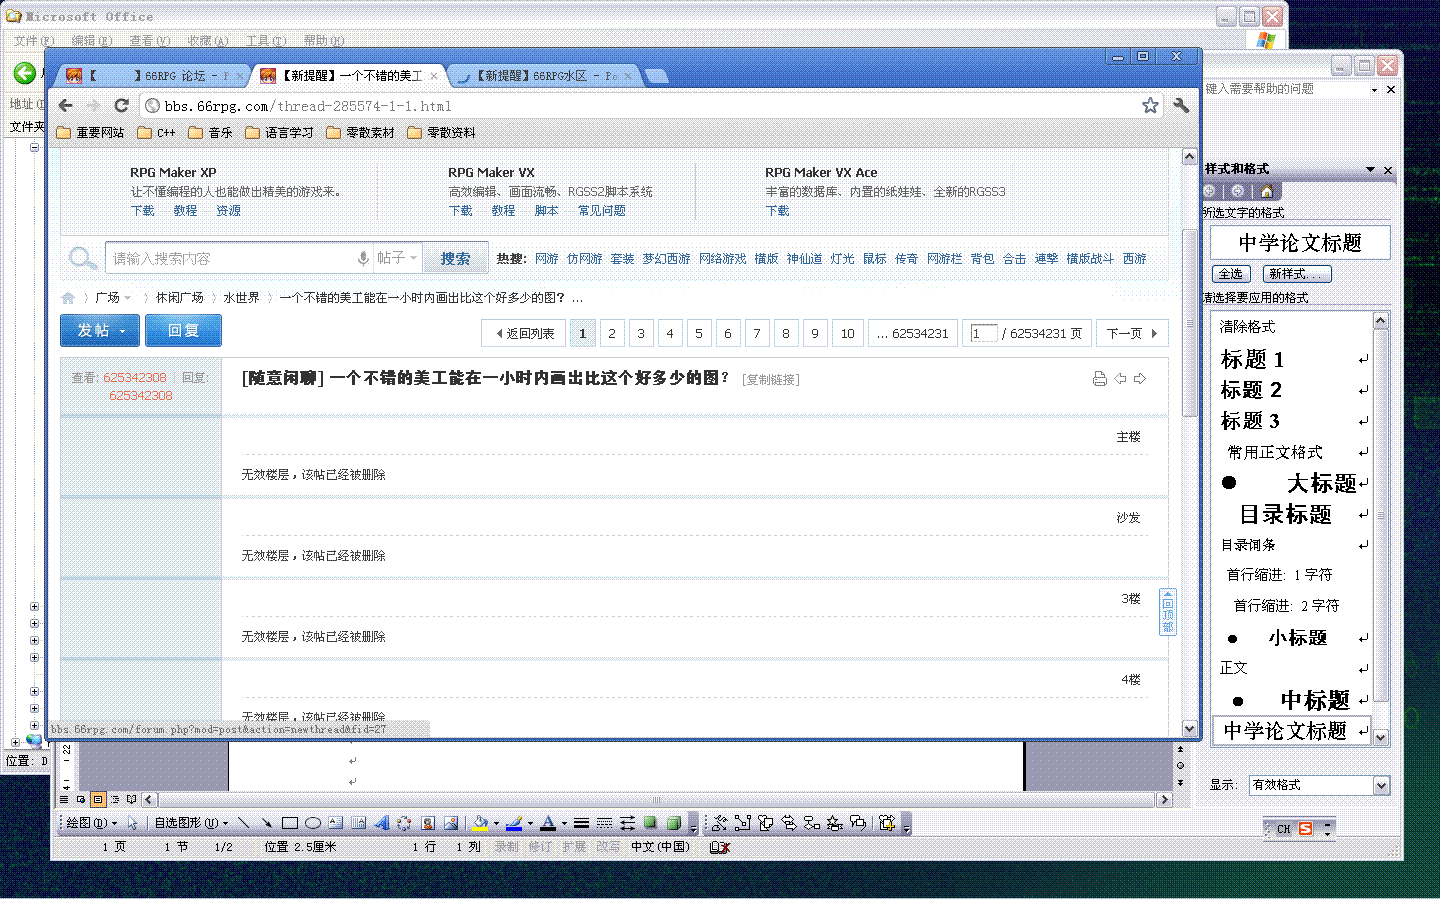The height and width of the screenshot is (900, 1440).
Task: Click the microphone voice search icon
Action: point(363,258)
